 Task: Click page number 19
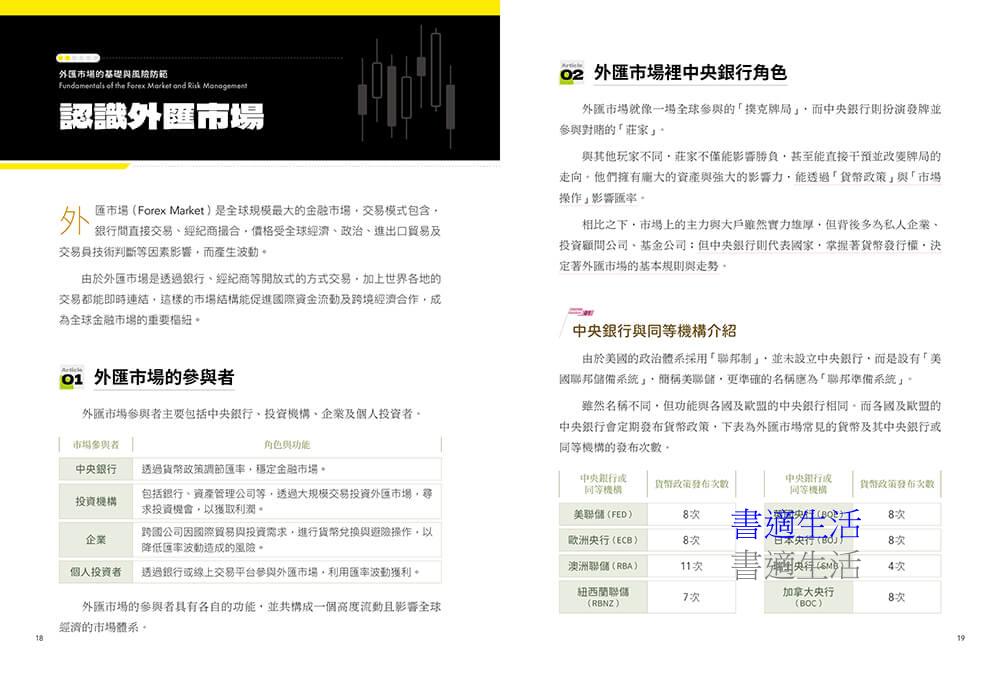[x=960, y=638]
